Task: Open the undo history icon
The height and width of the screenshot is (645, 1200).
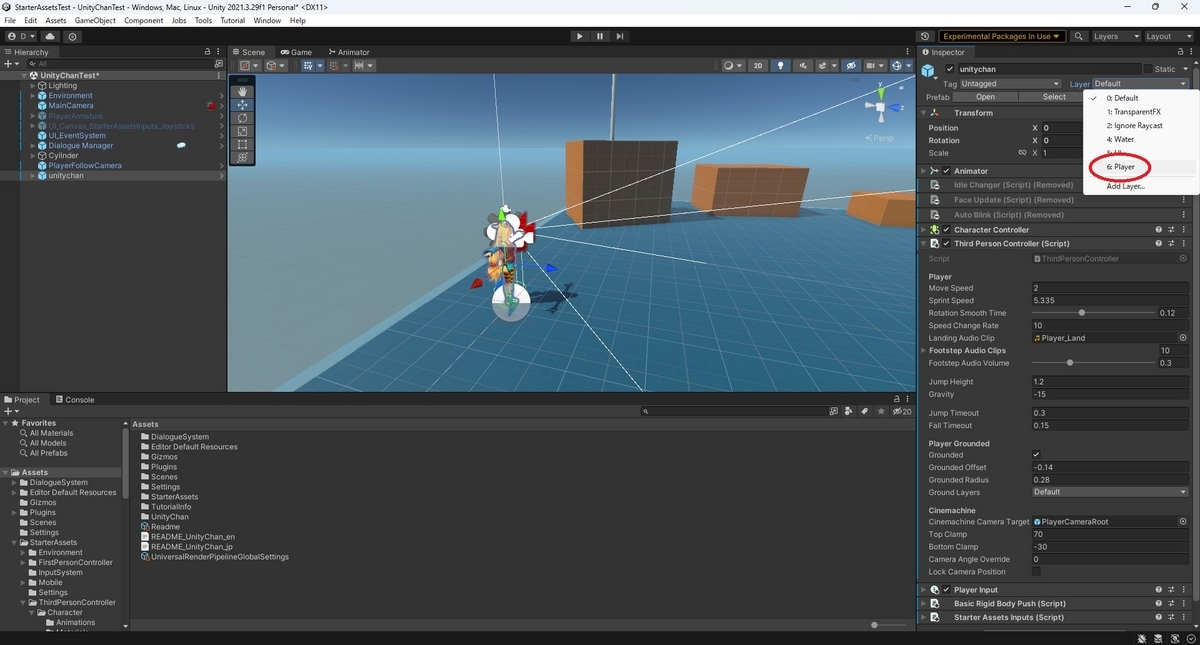Action: point(924,36)
